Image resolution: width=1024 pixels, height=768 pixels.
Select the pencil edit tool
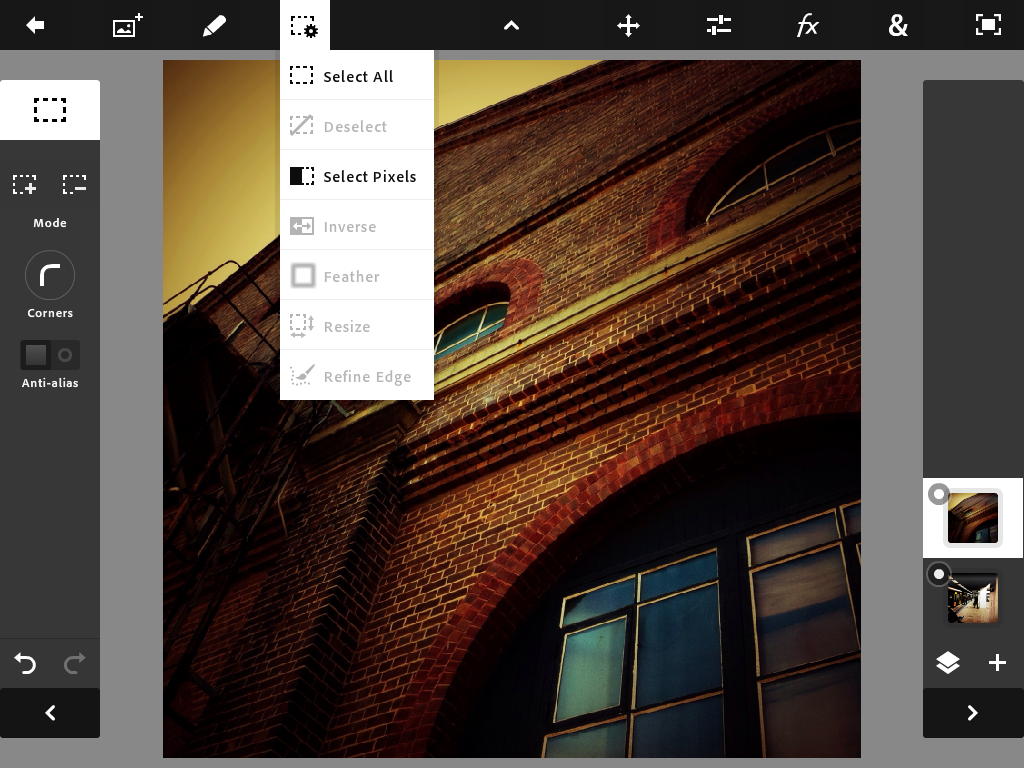214,26
